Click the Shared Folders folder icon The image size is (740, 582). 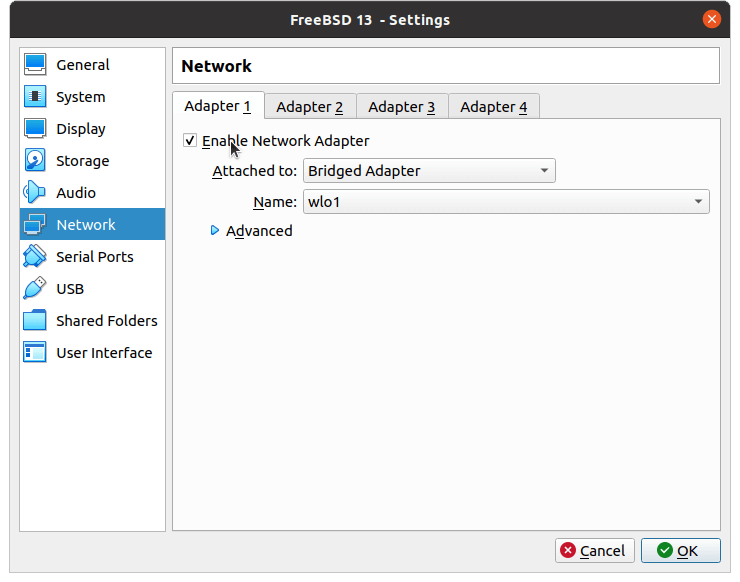[35, 321]
